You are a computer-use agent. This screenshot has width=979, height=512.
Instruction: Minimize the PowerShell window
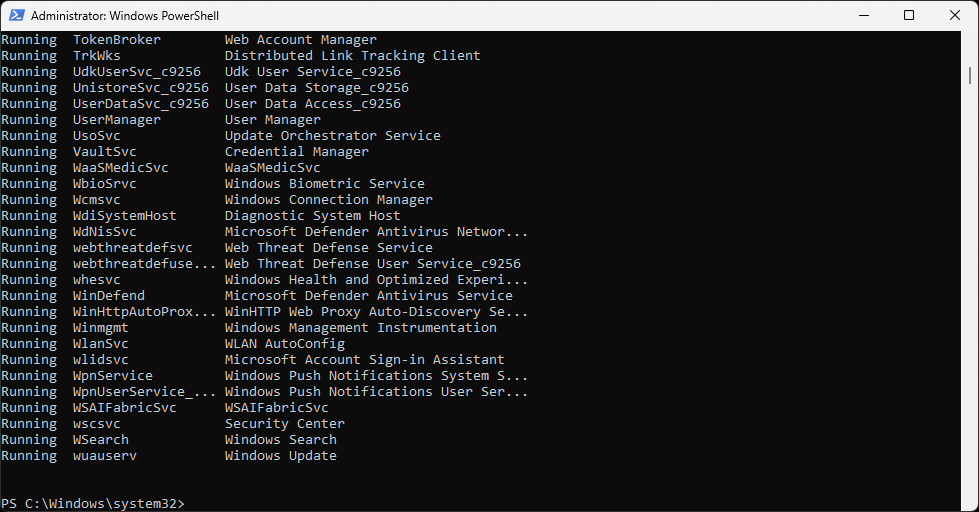point(863,16)
